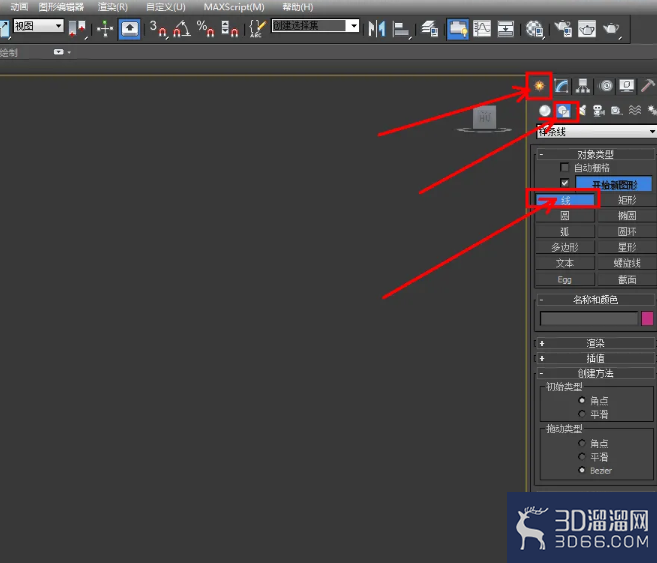Click the ViewCube in the viewport

(484, 119)
